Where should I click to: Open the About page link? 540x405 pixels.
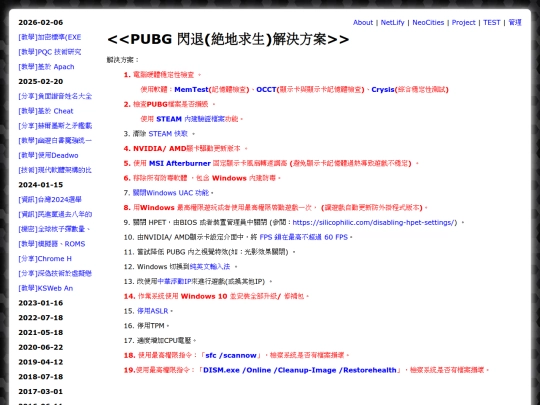click(363, 22)
